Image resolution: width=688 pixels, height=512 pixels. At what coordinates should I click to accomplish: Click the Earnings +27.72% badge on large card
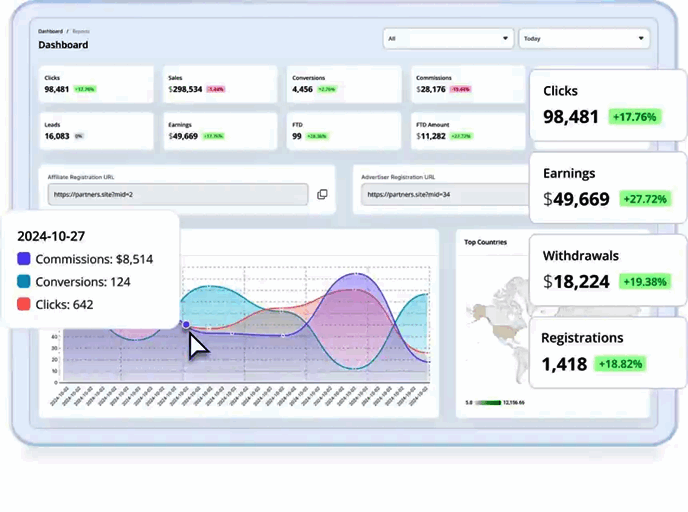tap(645, 199)
